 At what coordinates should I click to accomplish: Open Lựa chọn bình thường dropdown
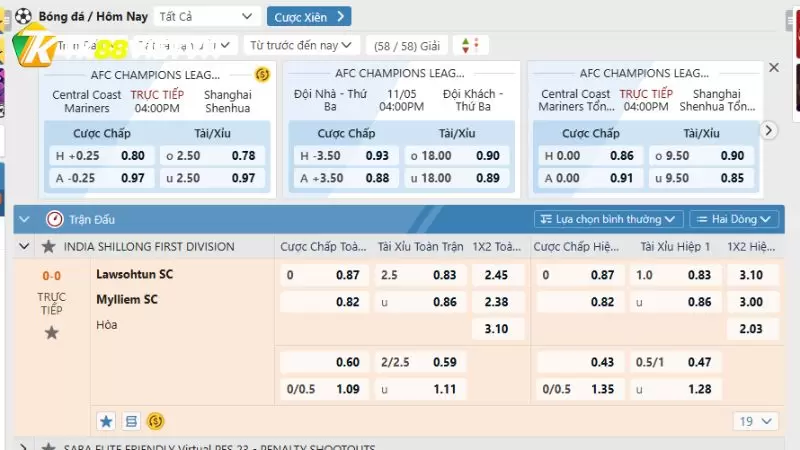(x=607, y=219)
